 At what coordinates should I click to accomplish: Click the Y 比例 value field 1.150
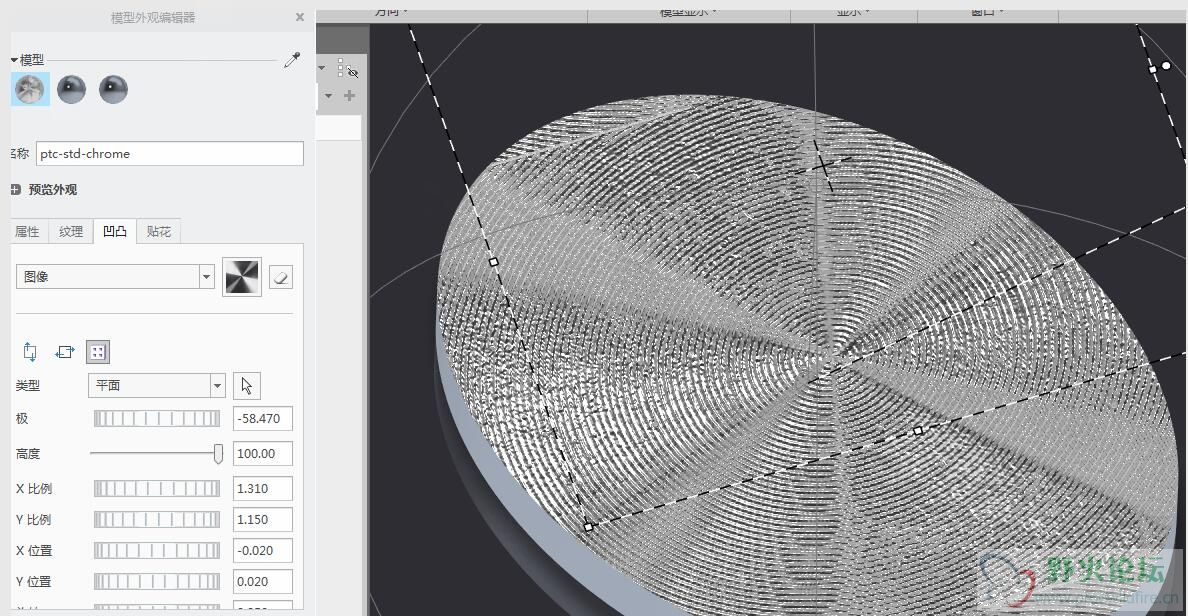[x=262, y=520]
